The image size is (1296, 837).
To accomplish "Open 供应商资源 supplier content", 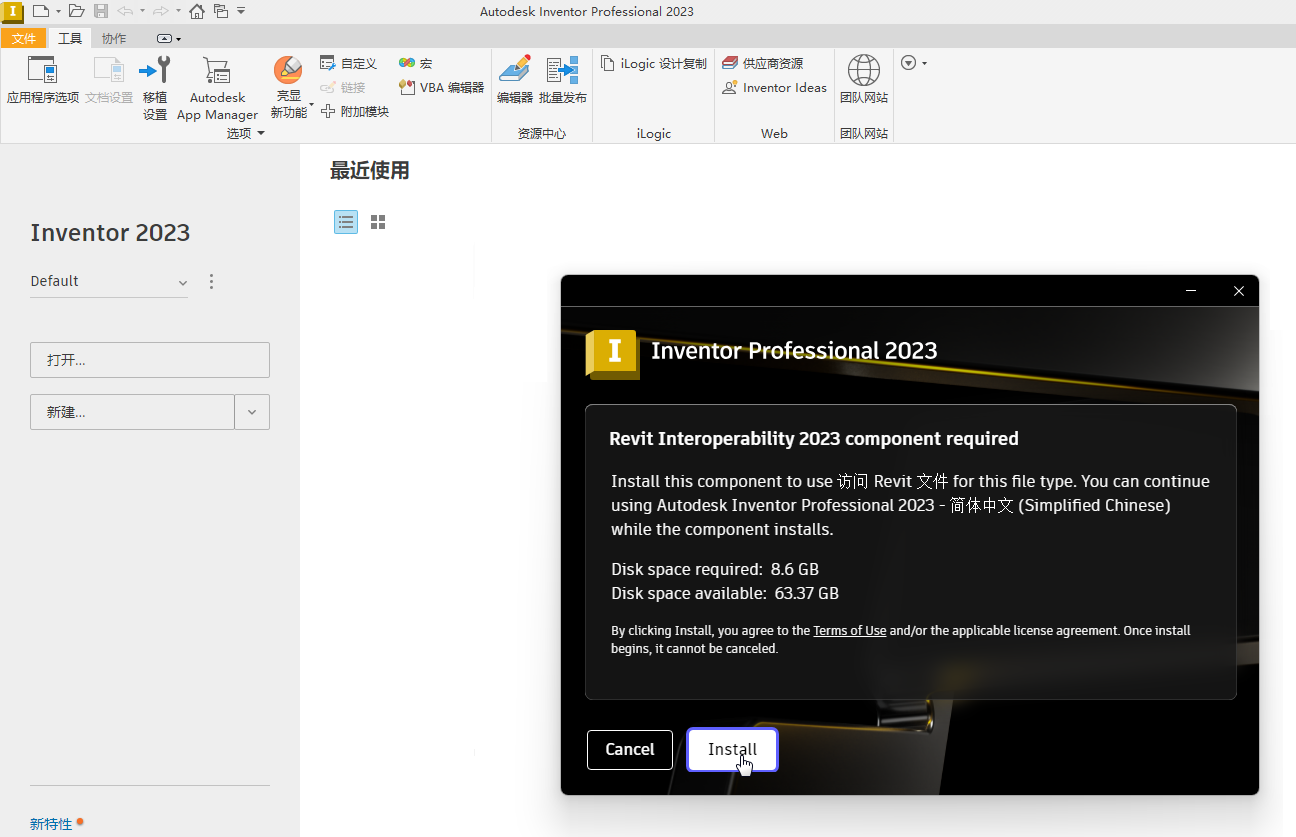I will click(763, 63).
